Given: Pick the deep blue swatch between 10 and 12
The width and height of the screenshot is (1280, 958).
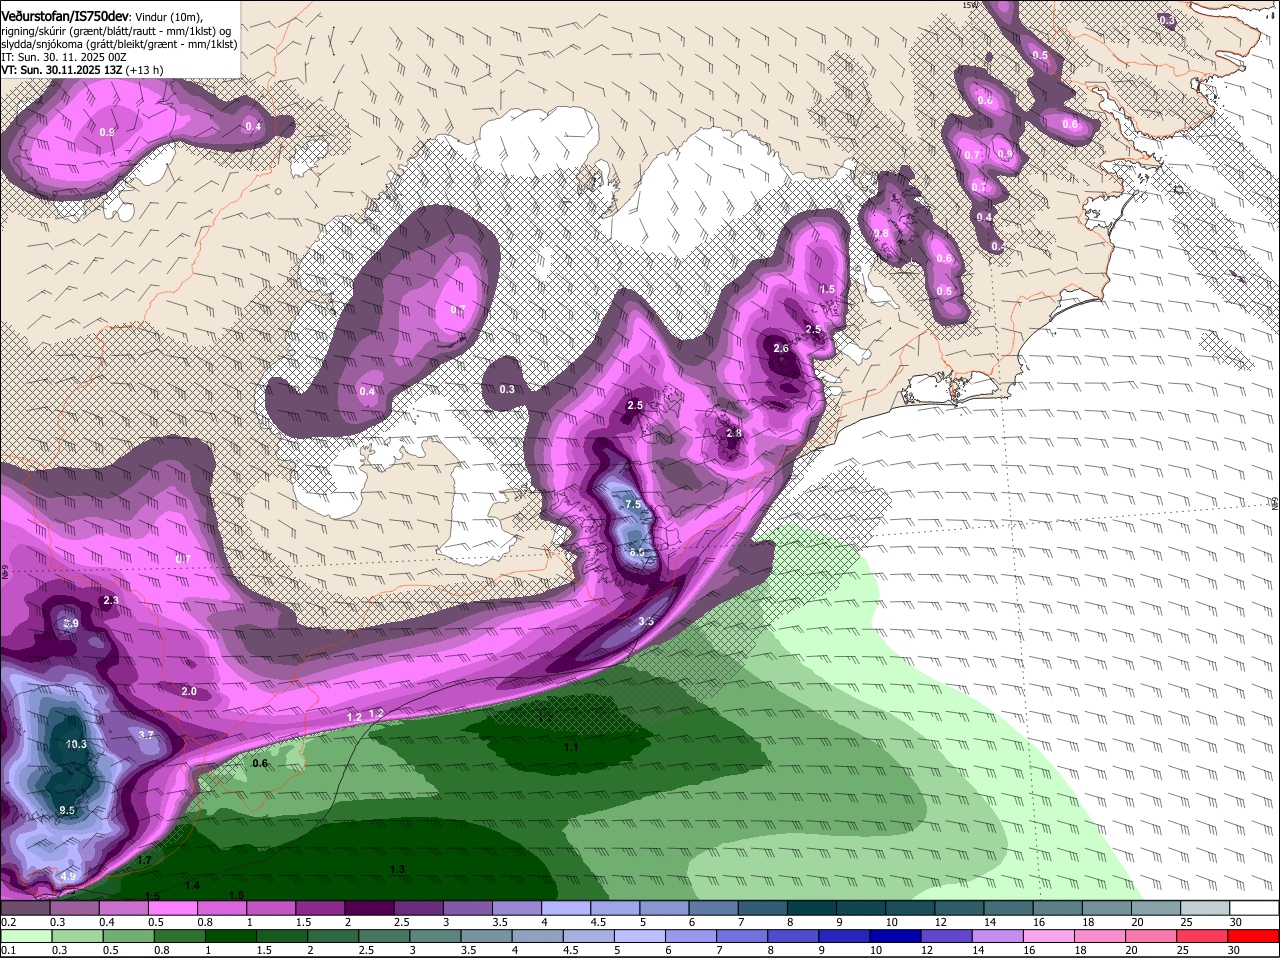Looking at the screenshot, I should (895, 936).
